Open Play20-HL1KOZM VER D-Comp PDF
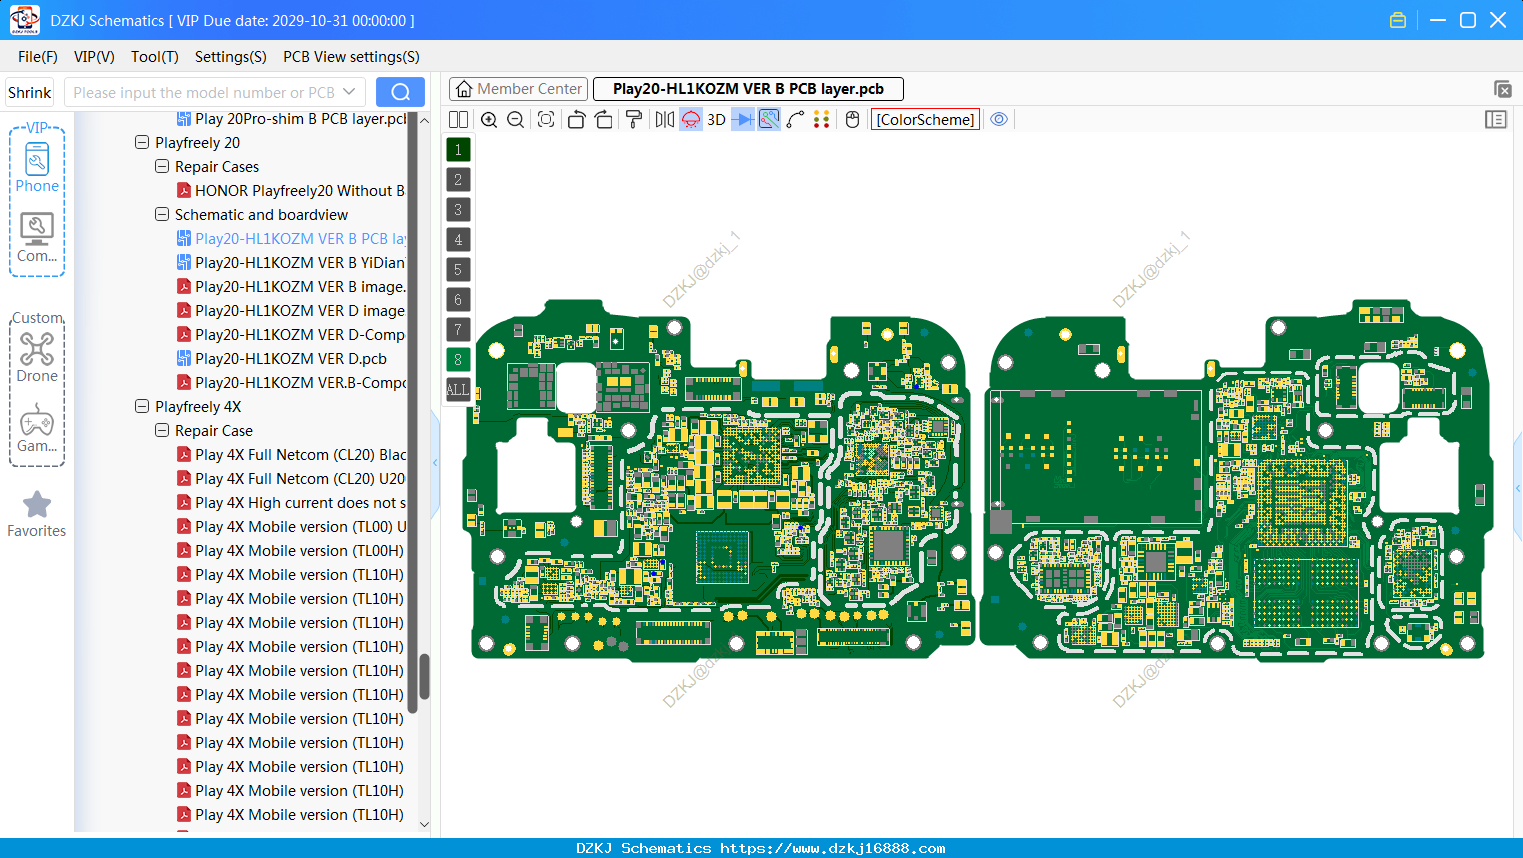The width and height of the screenshot is (1523, 858). [x=291, y=335]
